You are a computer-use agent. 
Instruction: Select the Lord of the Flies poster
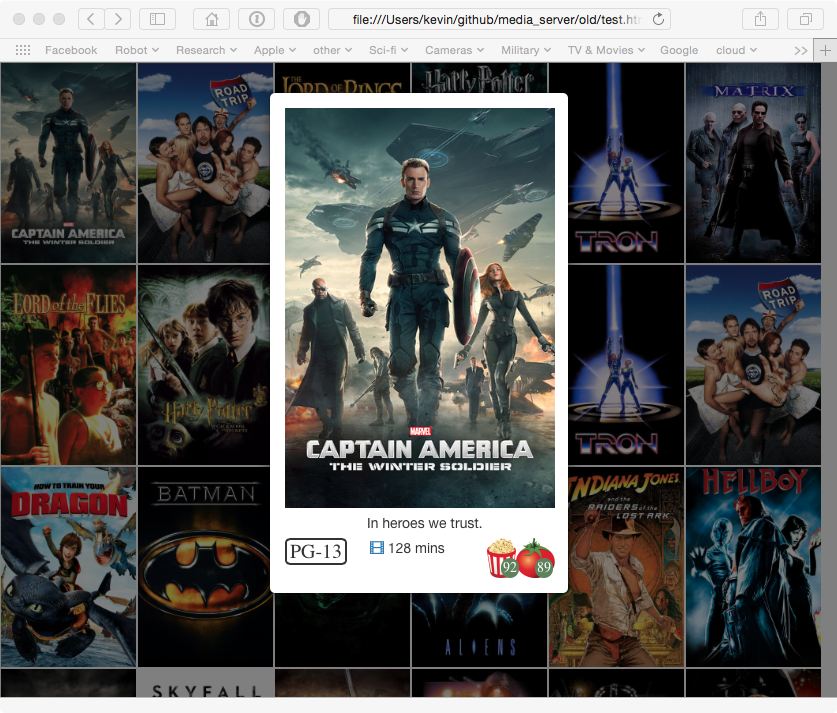point(68,365)
